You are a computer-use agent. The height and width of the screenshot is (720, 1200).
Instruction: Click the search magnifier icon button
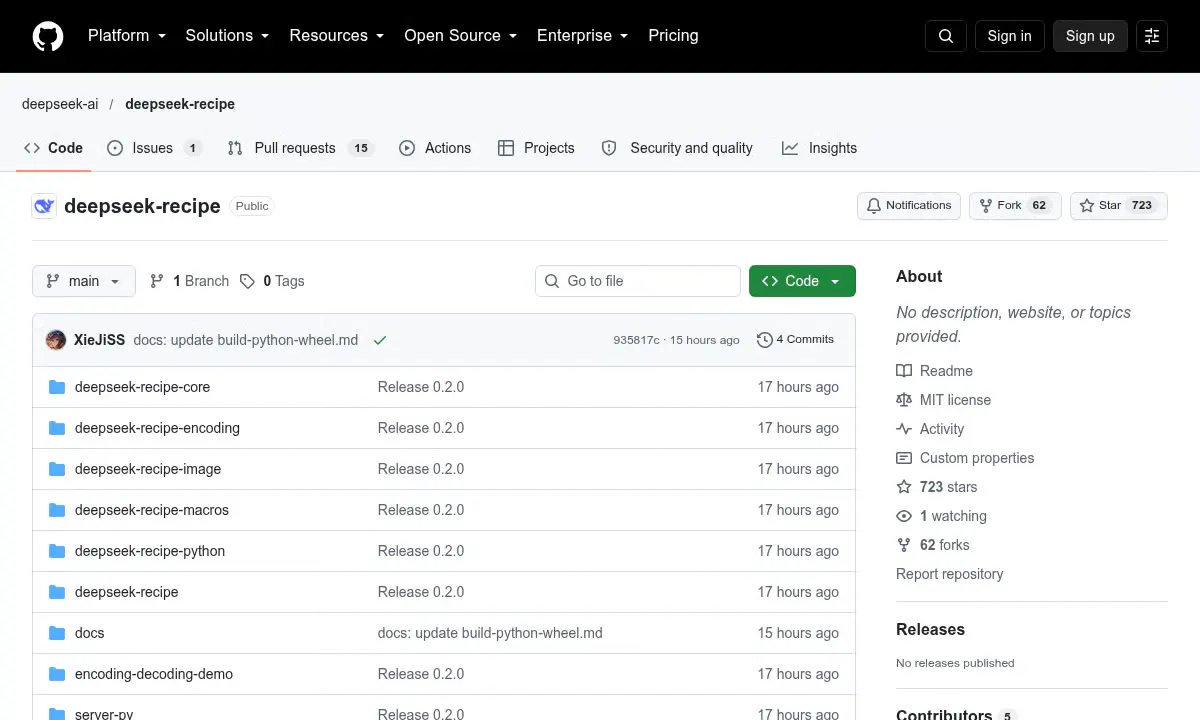click(946, 36)
